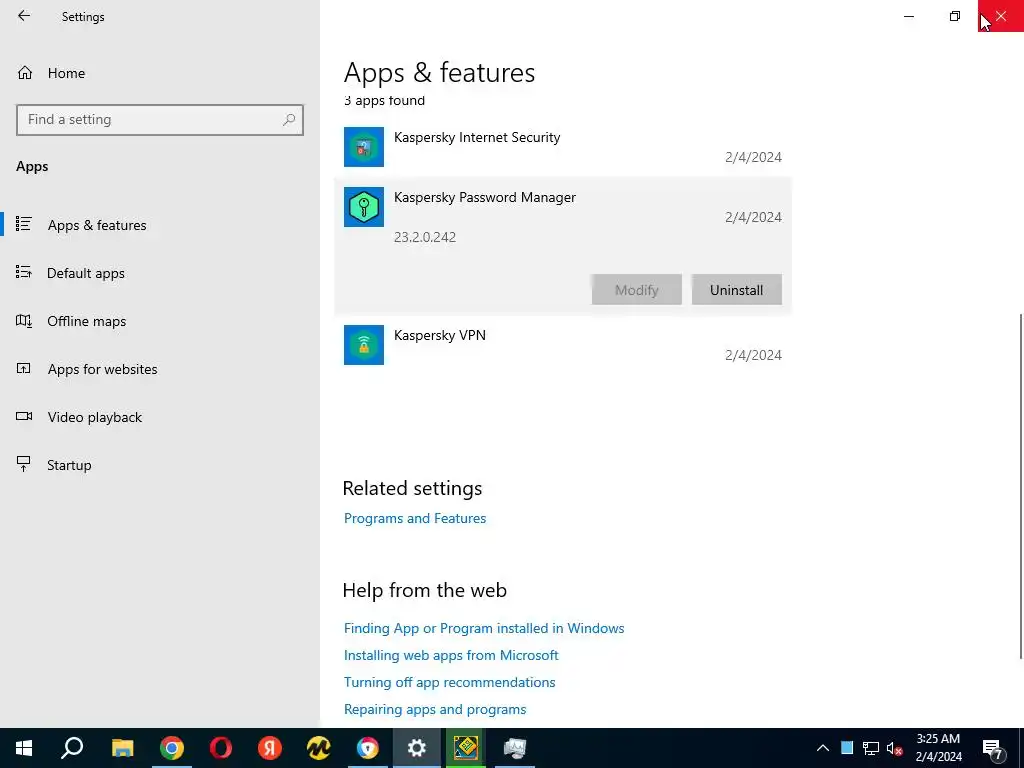Viewport: 1024px width, 768px height.
Task: Click the blue square tray icon
Action: (847, 748)
